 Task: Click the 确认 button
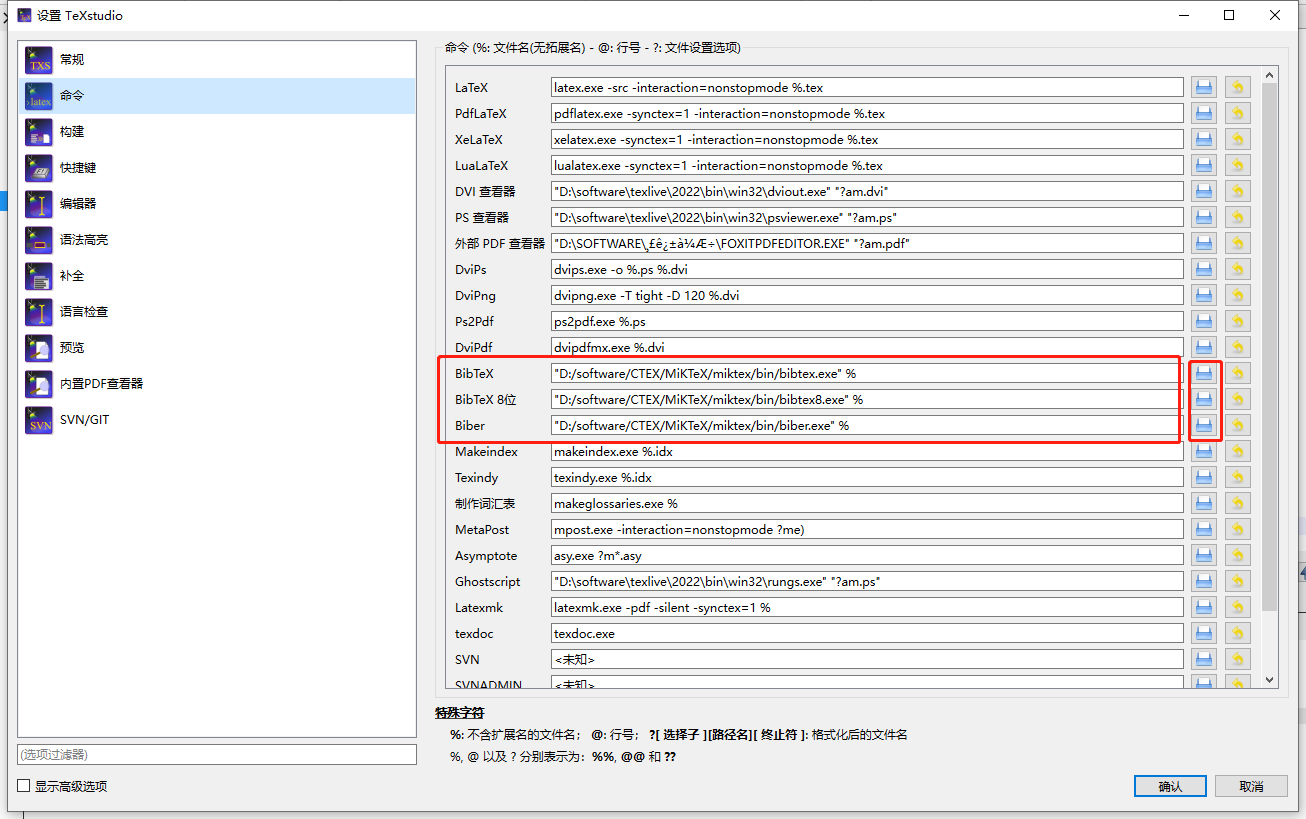(x=1169, y=786)
